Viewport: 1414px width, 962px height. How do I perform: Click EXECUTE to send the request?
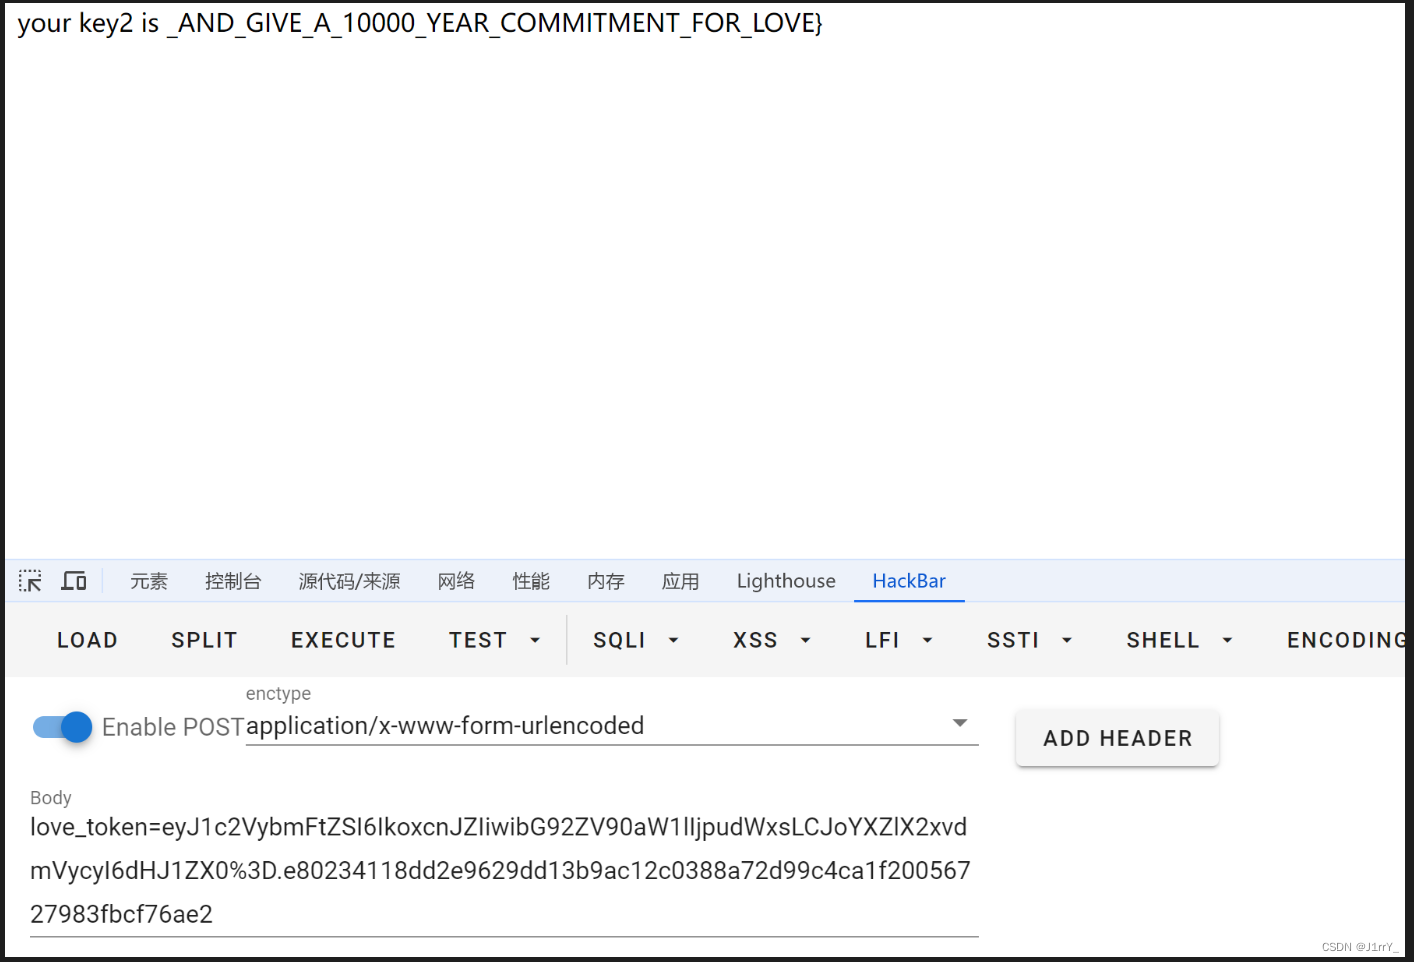pyautogui.click(x=343, y=640)
